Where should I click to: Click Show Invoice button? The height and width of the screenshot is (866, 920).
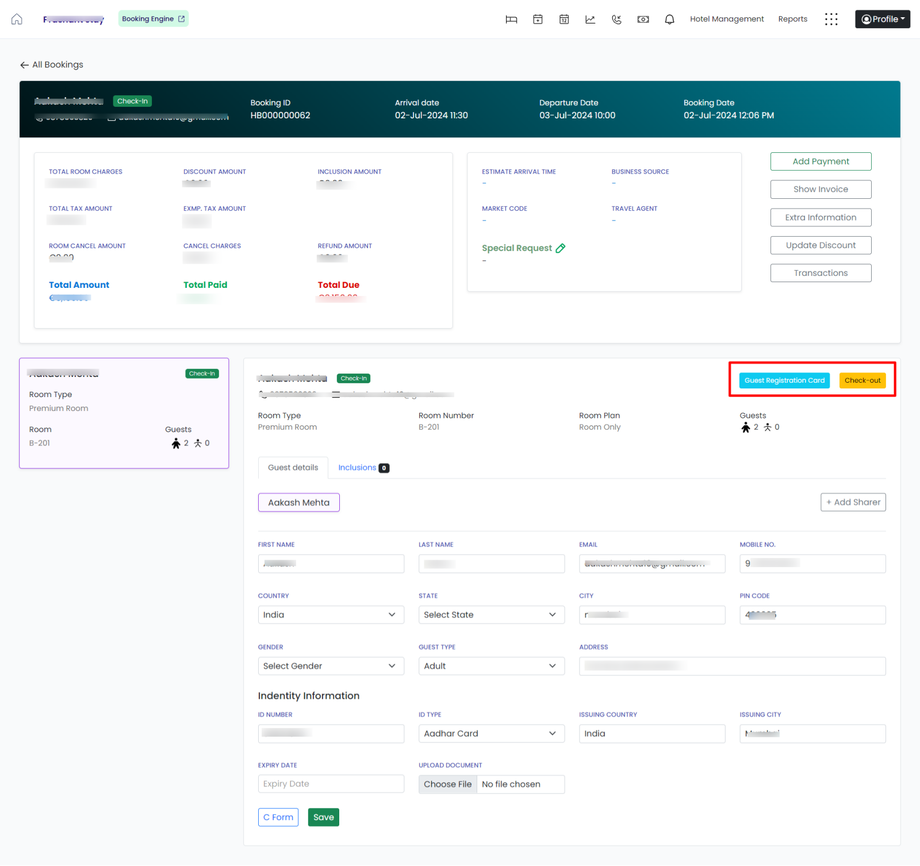point(820,190)
